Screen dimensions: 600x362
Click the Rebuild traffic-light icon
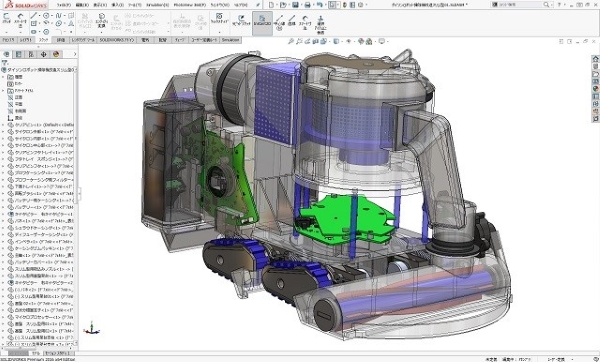pos(344,5)
